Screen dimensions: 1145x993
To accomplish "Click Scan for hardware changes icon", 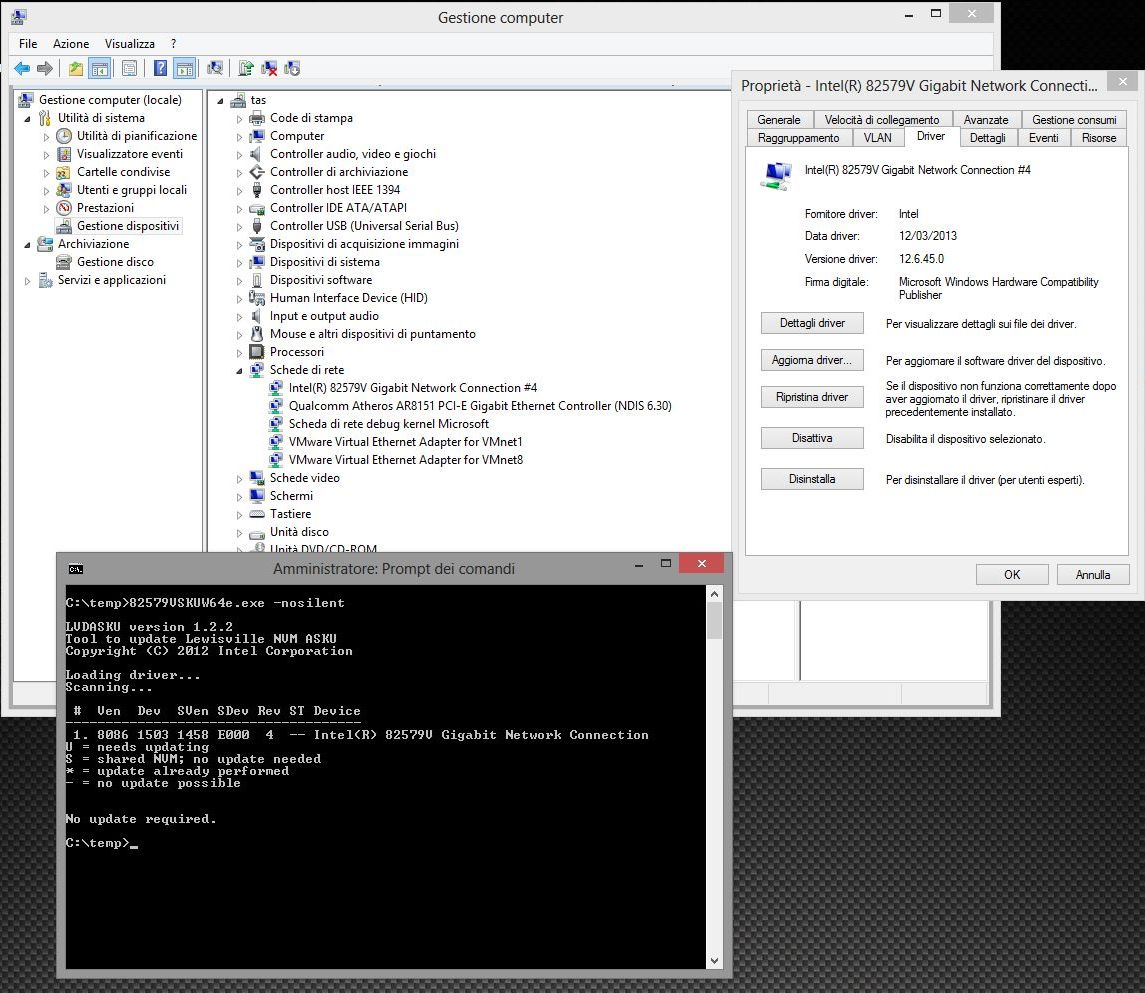I will (215, 69).
